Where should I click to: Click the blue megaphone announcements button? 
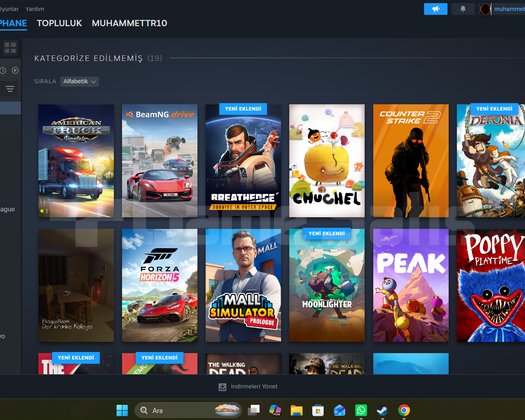click(436, 9)
